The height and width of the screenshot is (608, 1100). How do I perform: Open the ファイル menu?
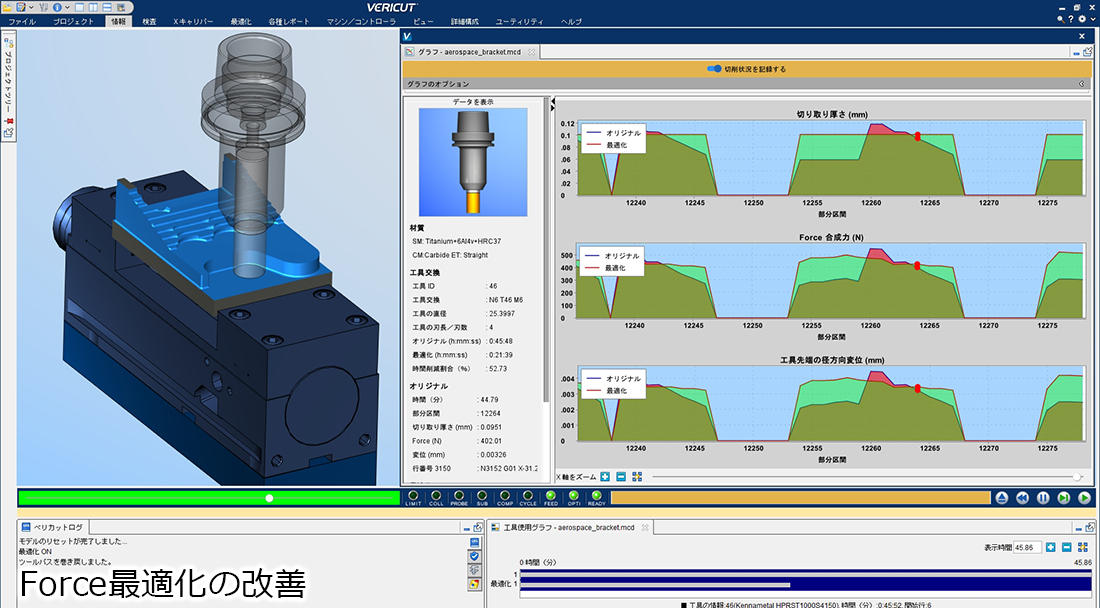22,22
